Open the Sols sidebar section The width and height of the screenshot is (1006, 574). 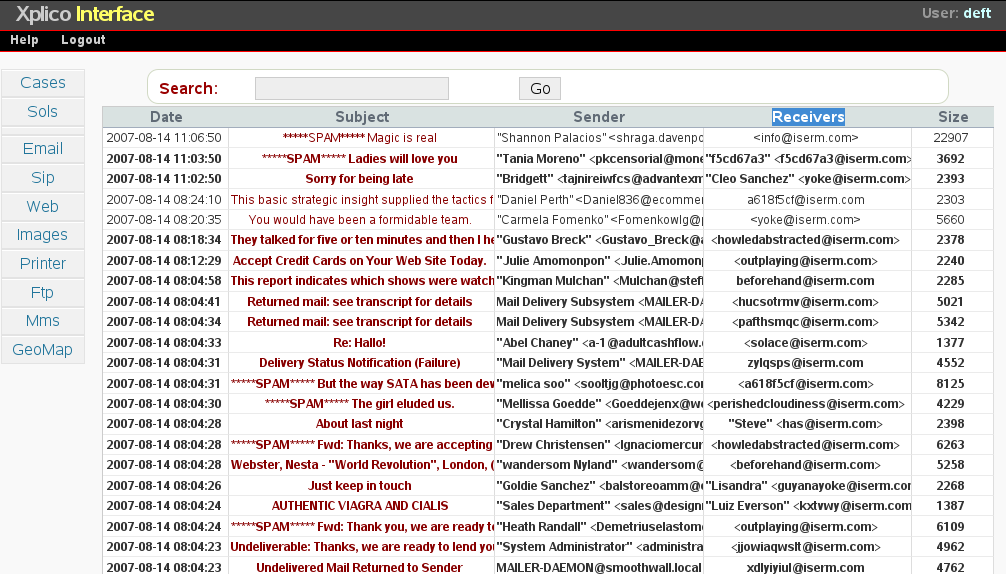tap(43, 112)
